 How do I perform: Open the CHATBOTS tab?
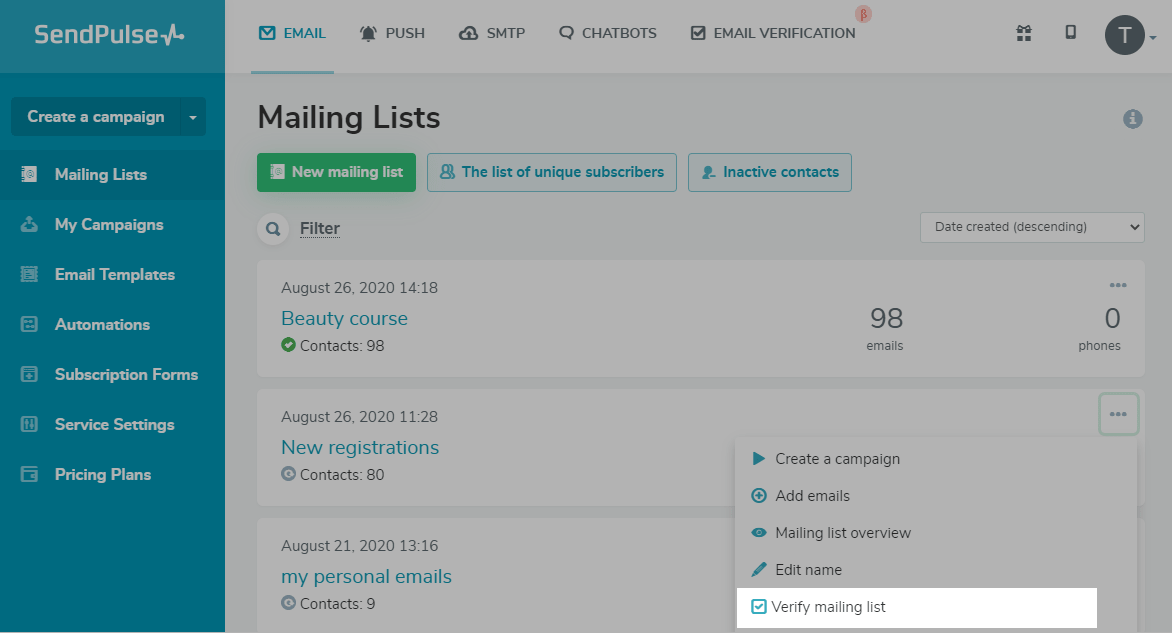tap(608, 33)
